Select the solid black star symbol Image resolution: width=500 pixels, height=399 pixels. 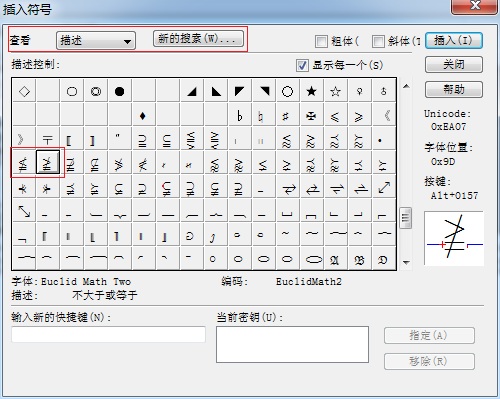point(312,91)
